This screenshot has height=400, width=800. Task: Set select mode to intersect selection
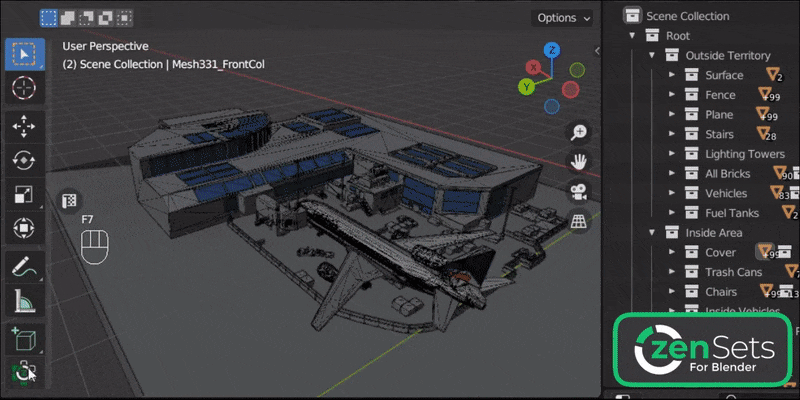point(124,18)
